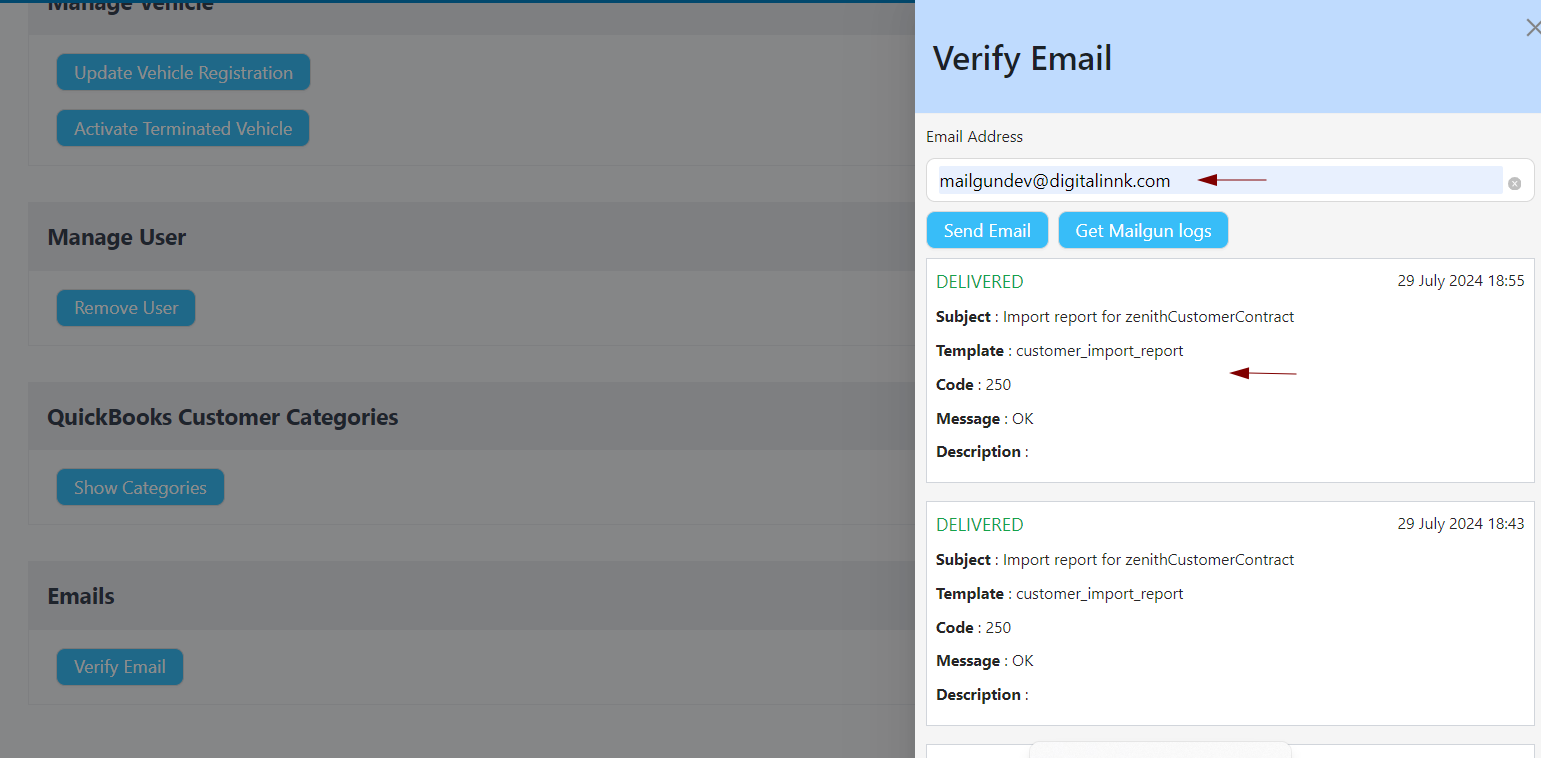Focus the Email Address input field
The width and height of the screenshot is (1541, 758).
pos(1220,181)
